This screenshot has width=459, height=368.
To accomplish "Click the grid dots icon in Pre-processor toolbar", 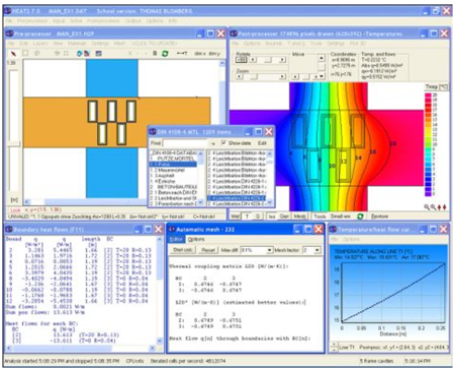I will [x=66, y=53].
